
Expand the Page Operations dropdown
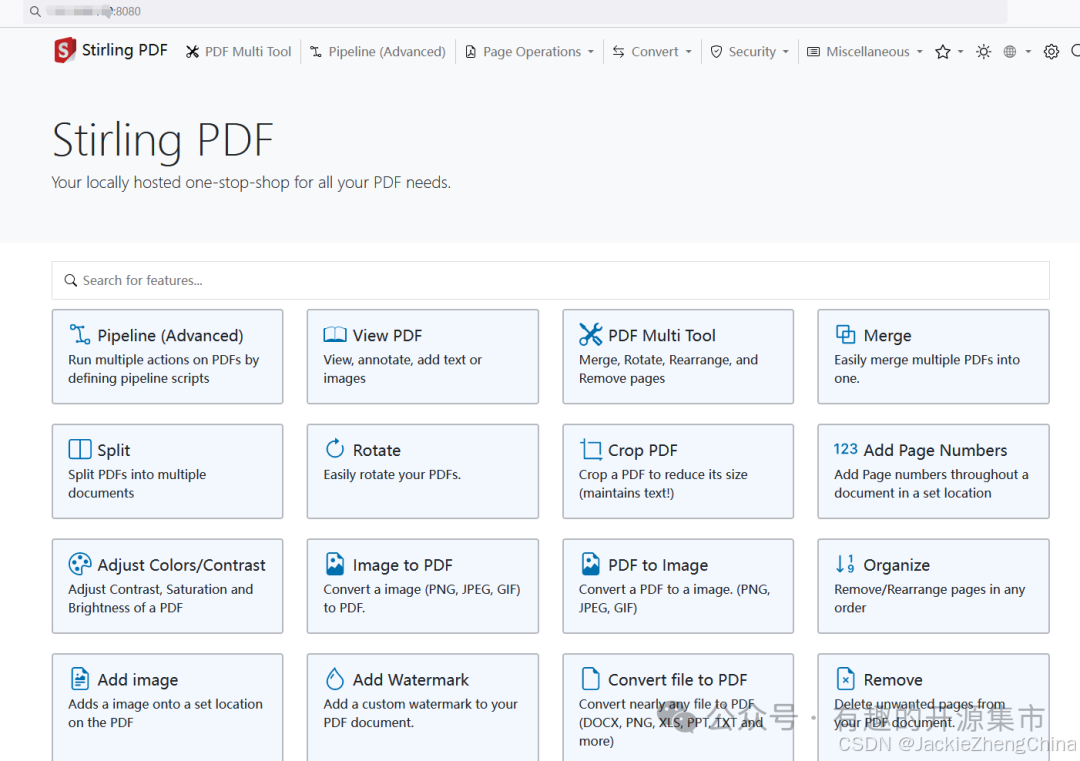pos(530,52)
